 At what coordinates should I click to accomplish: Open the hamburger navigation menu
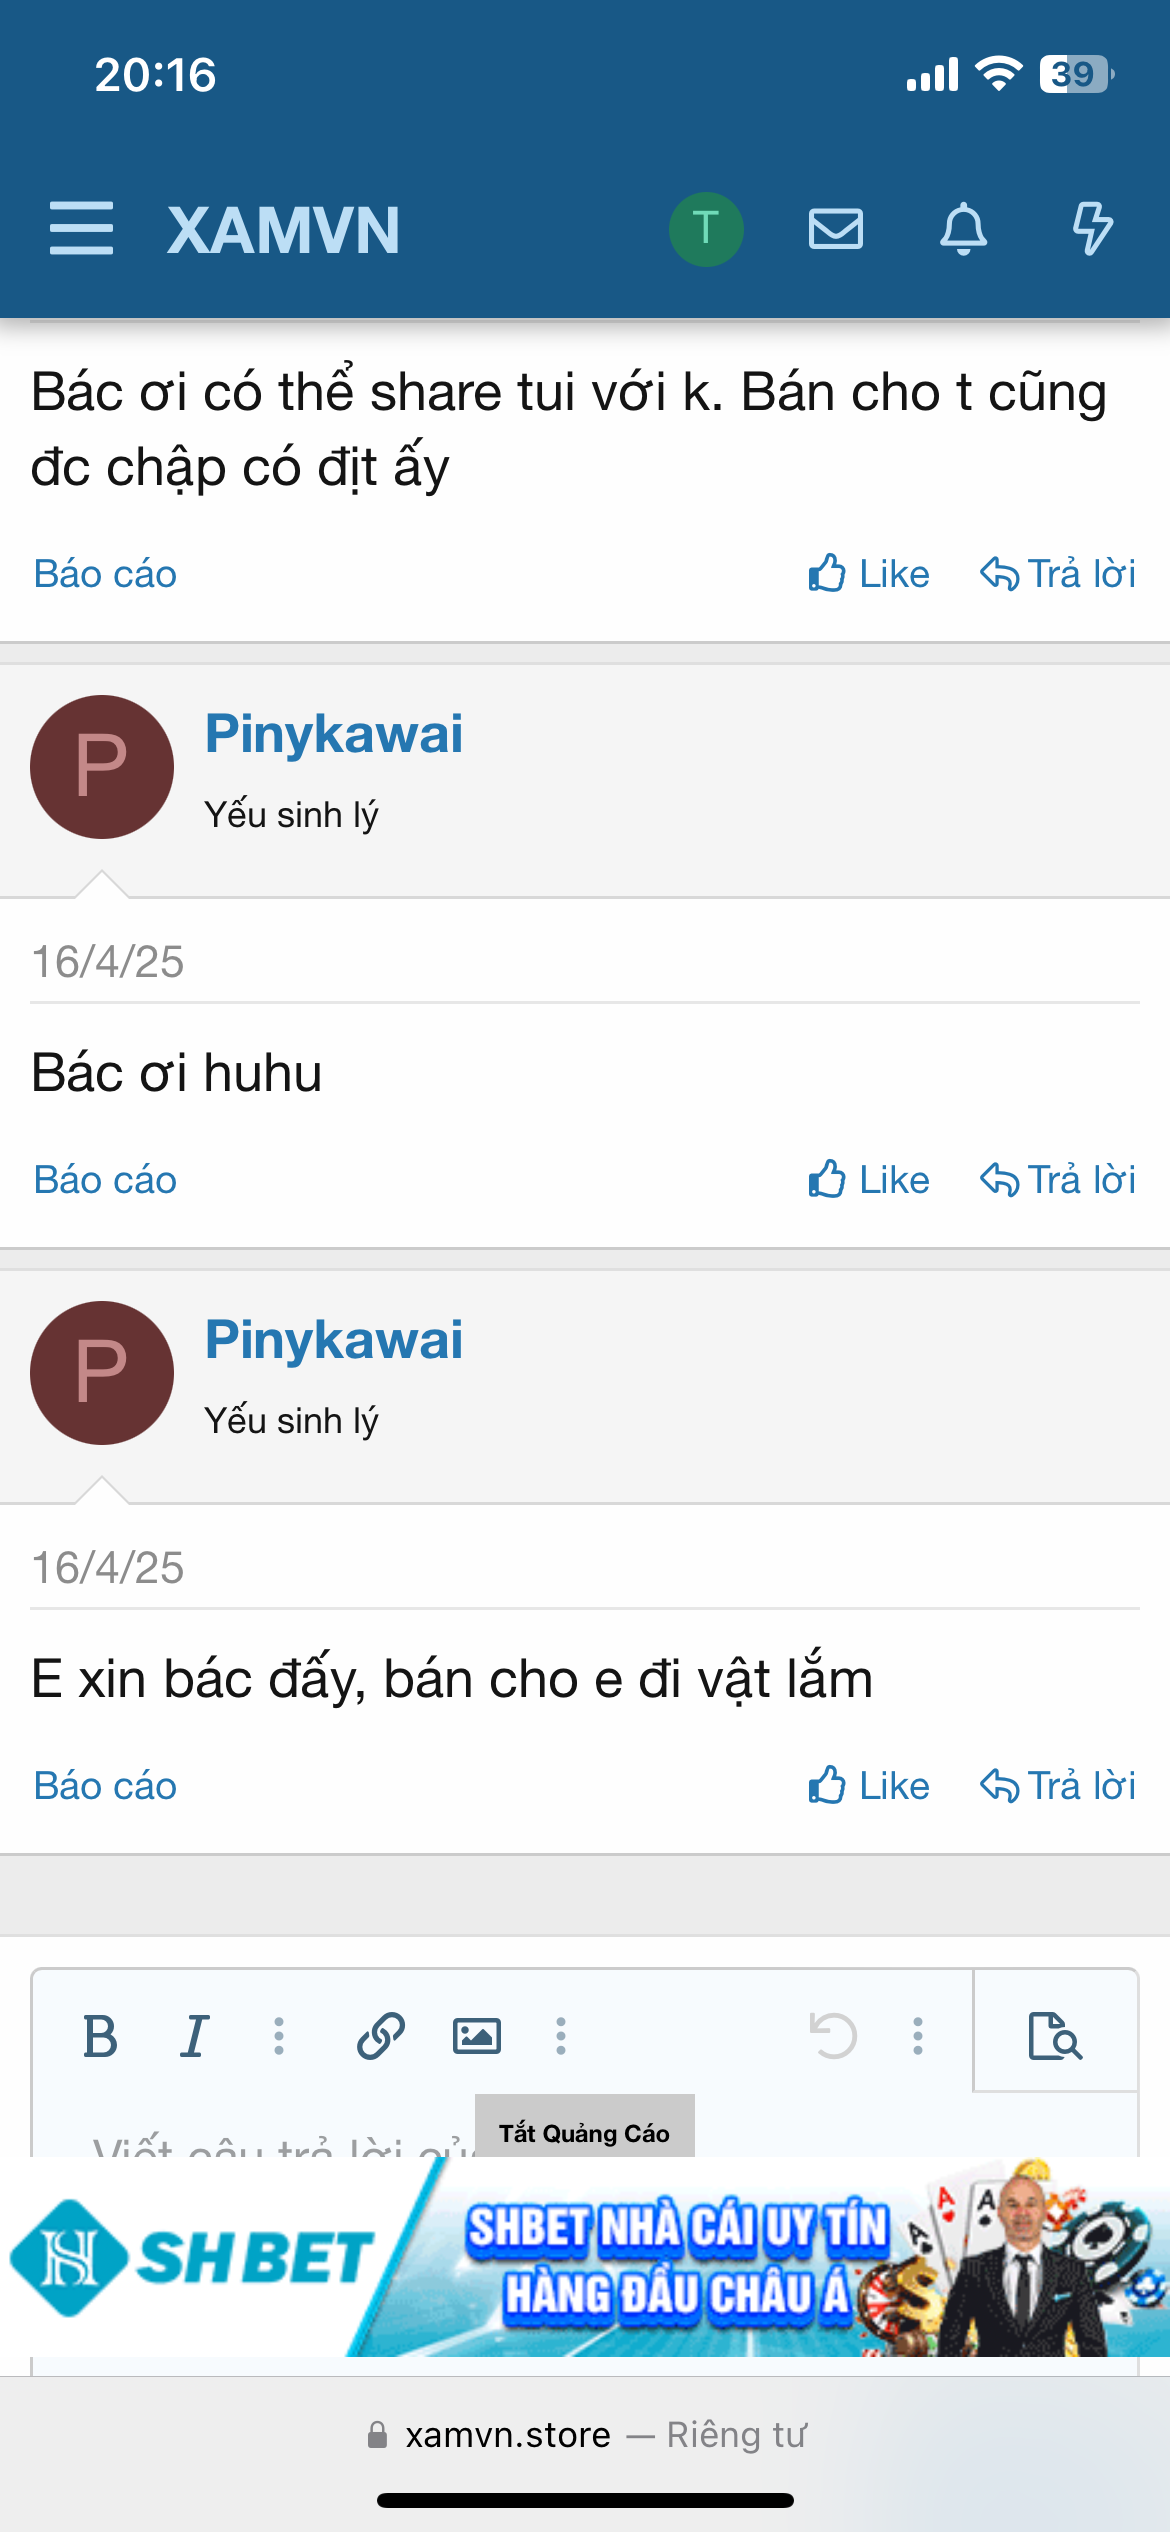81,228
